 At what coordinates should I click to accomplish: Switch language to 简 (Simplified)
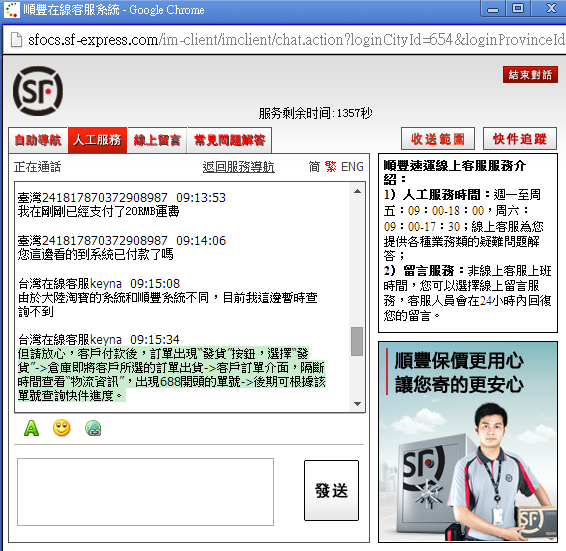tap(314, 167)
